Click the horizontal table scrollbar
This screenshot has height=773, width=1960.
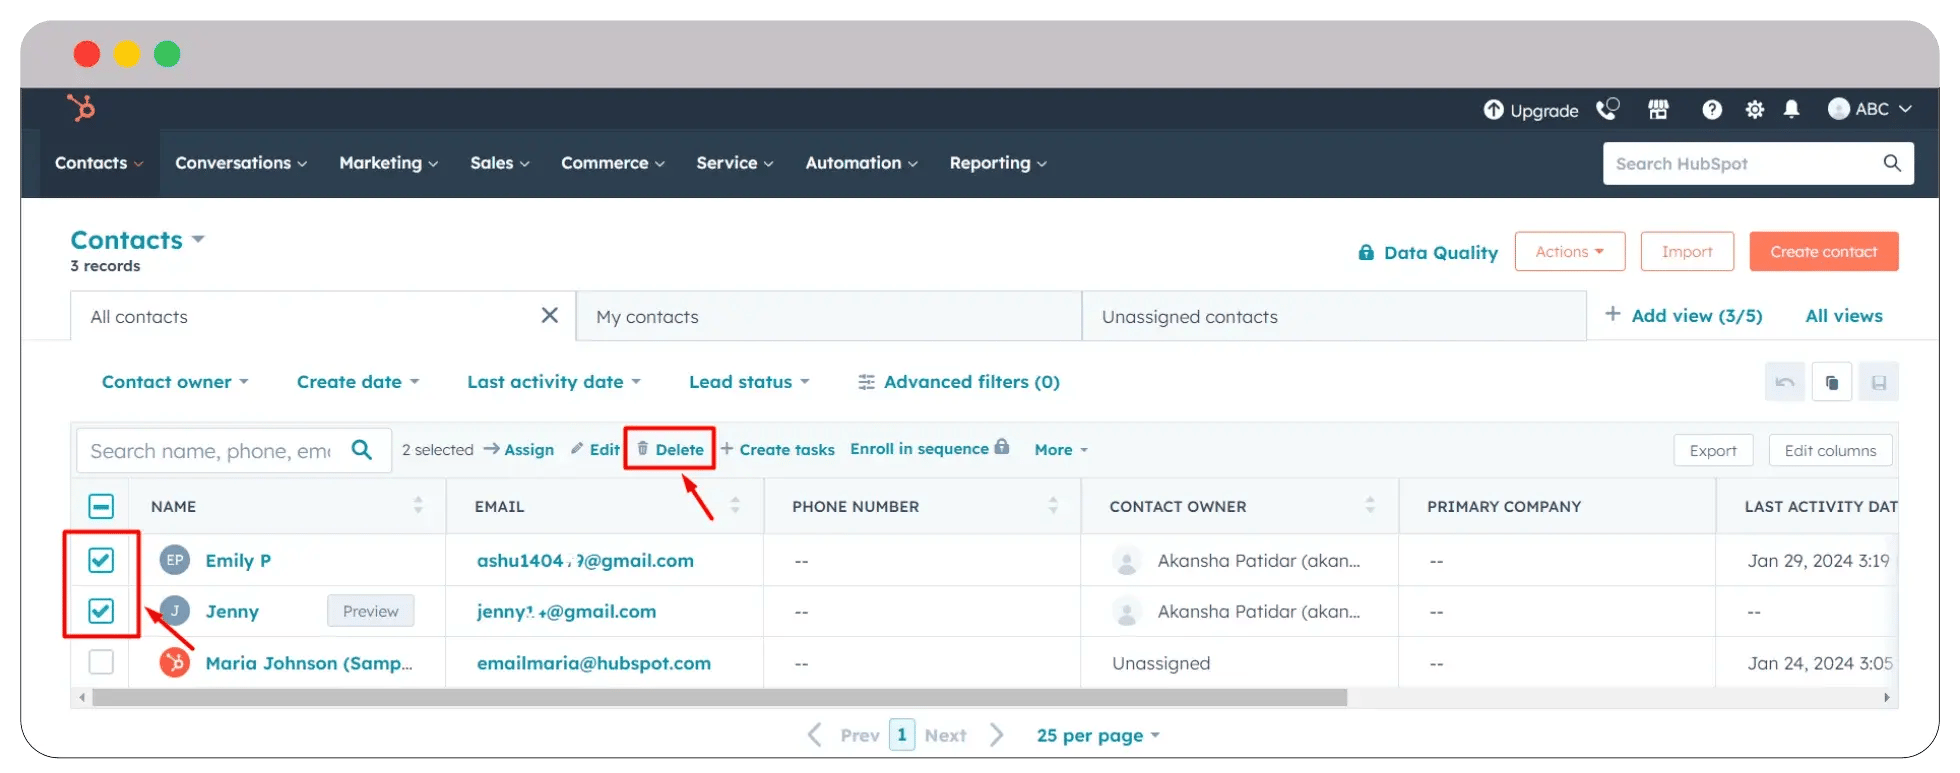point(719,697)
